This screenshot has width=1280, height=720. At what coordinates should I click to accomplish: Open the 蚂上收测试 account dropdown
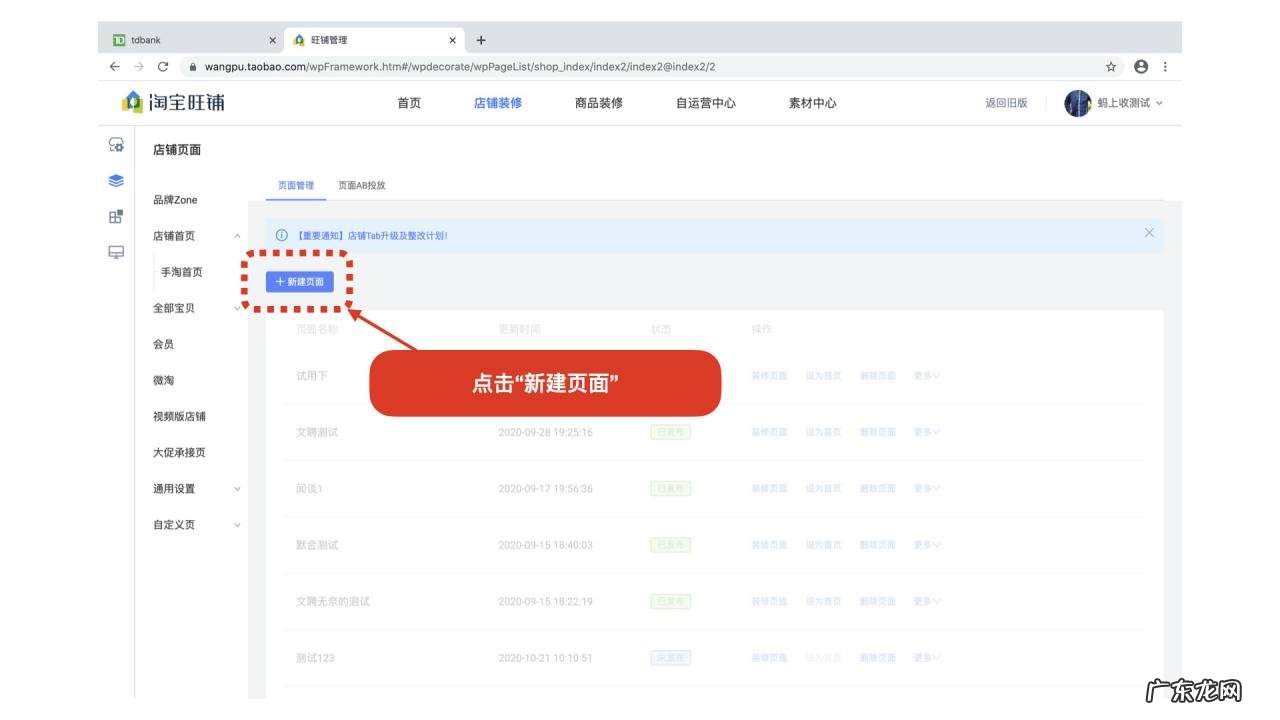(1125, 102)
